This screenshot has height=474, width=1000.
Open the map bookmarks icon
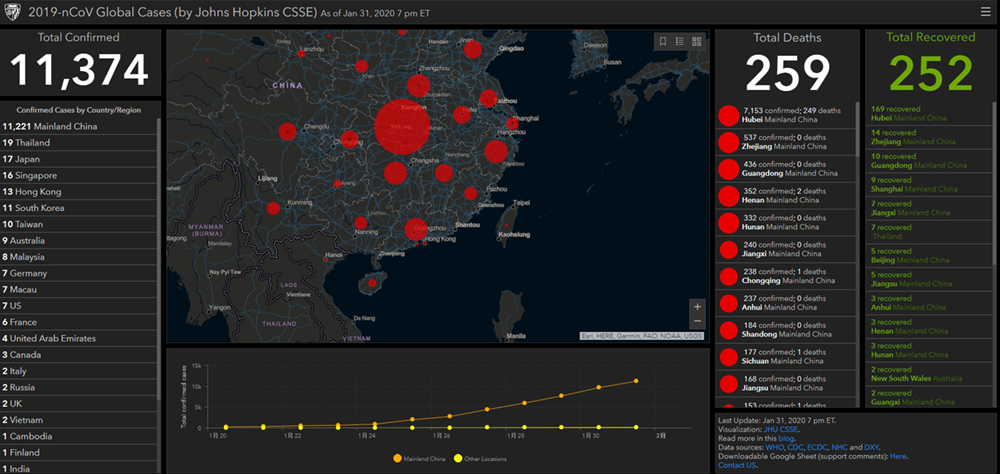[x=662, y=41]
